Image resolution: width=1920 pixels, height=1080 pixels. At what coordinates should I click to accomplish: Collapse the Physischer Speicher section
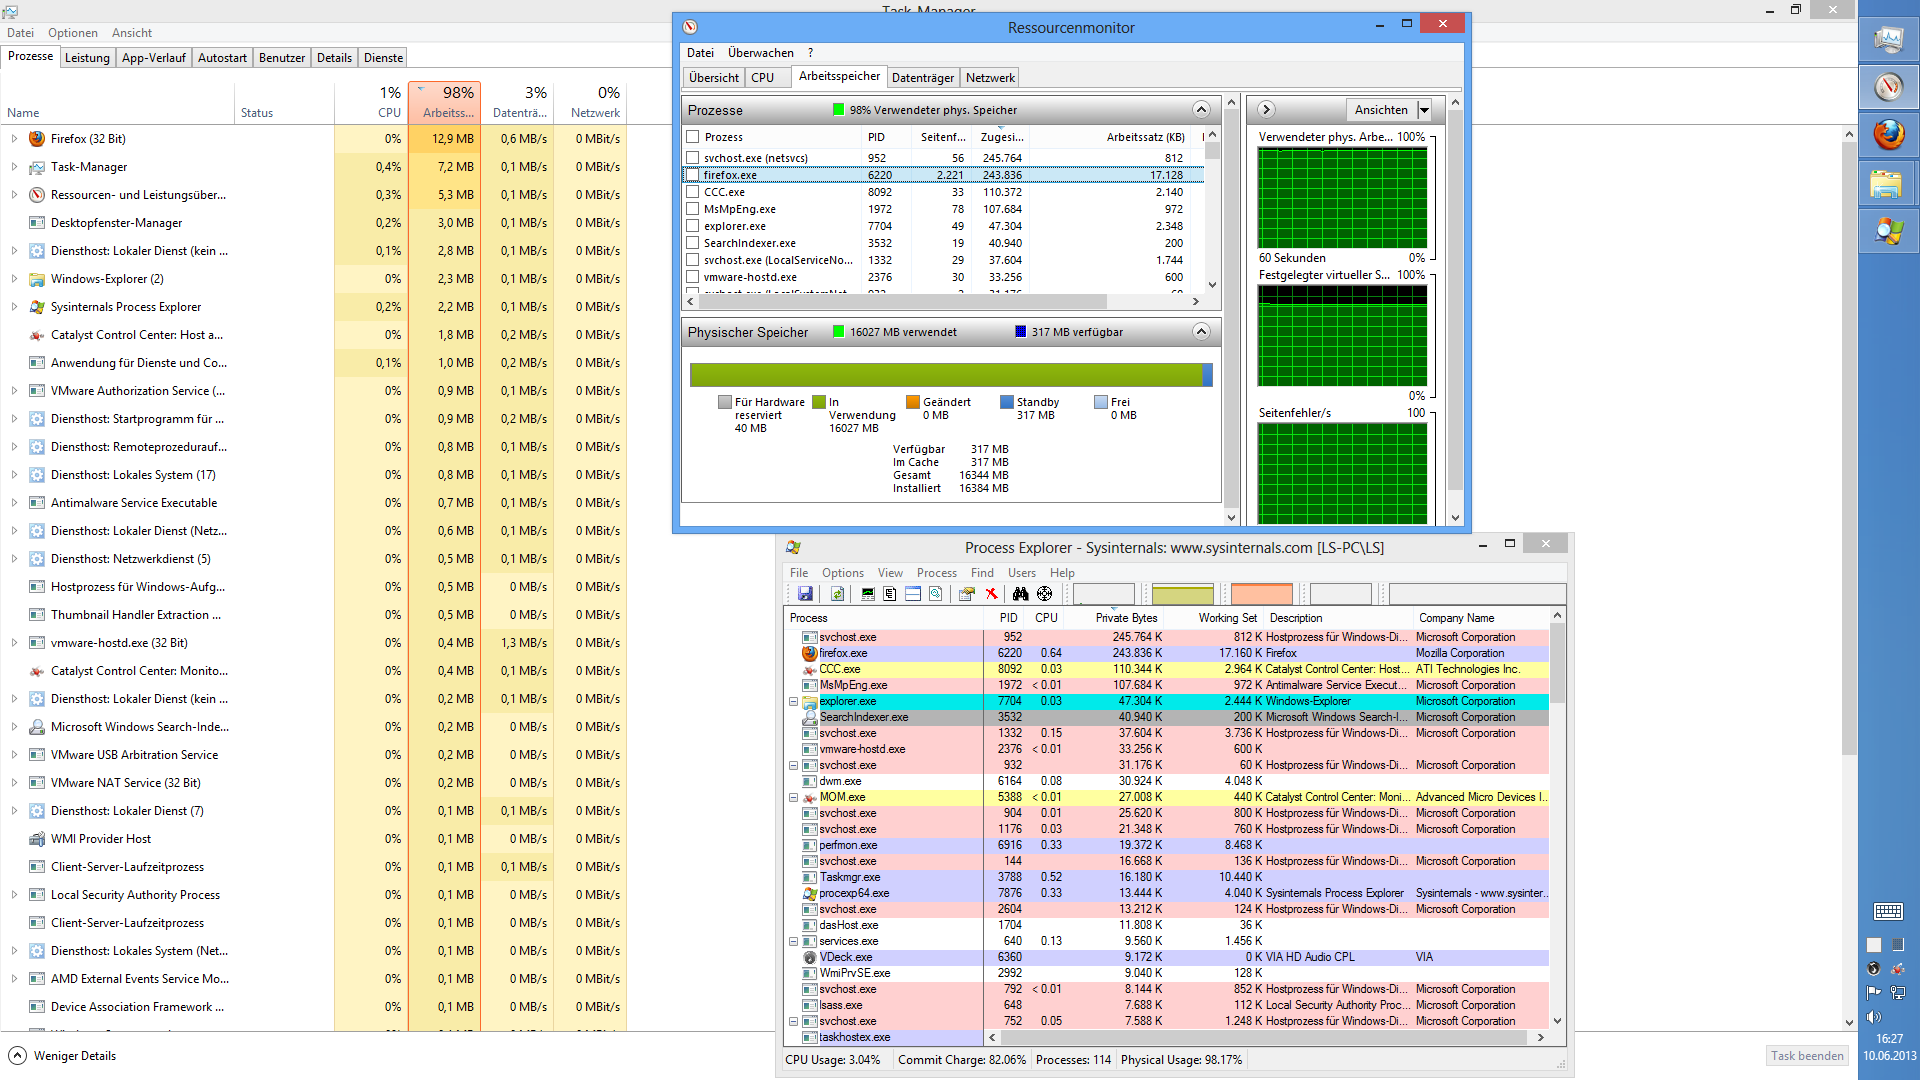tap(1202, 332)
